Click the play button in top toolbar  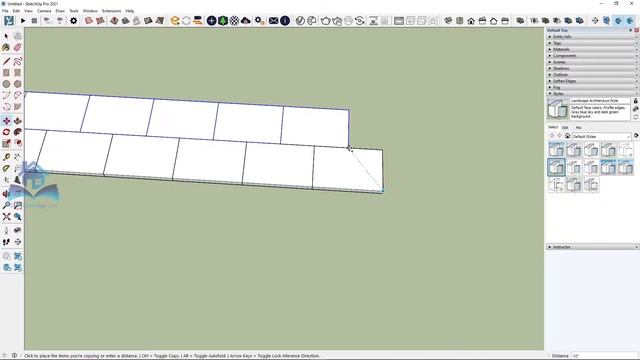tap(23, 20)
